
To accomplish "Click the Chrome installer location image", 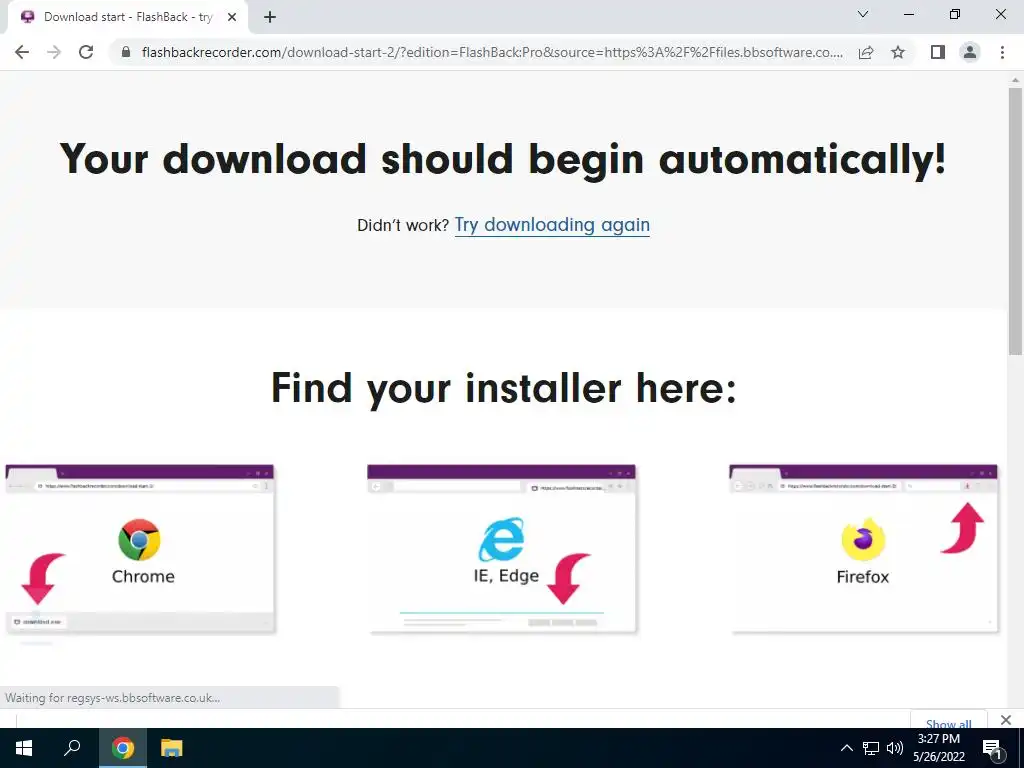I will (140, 549).
